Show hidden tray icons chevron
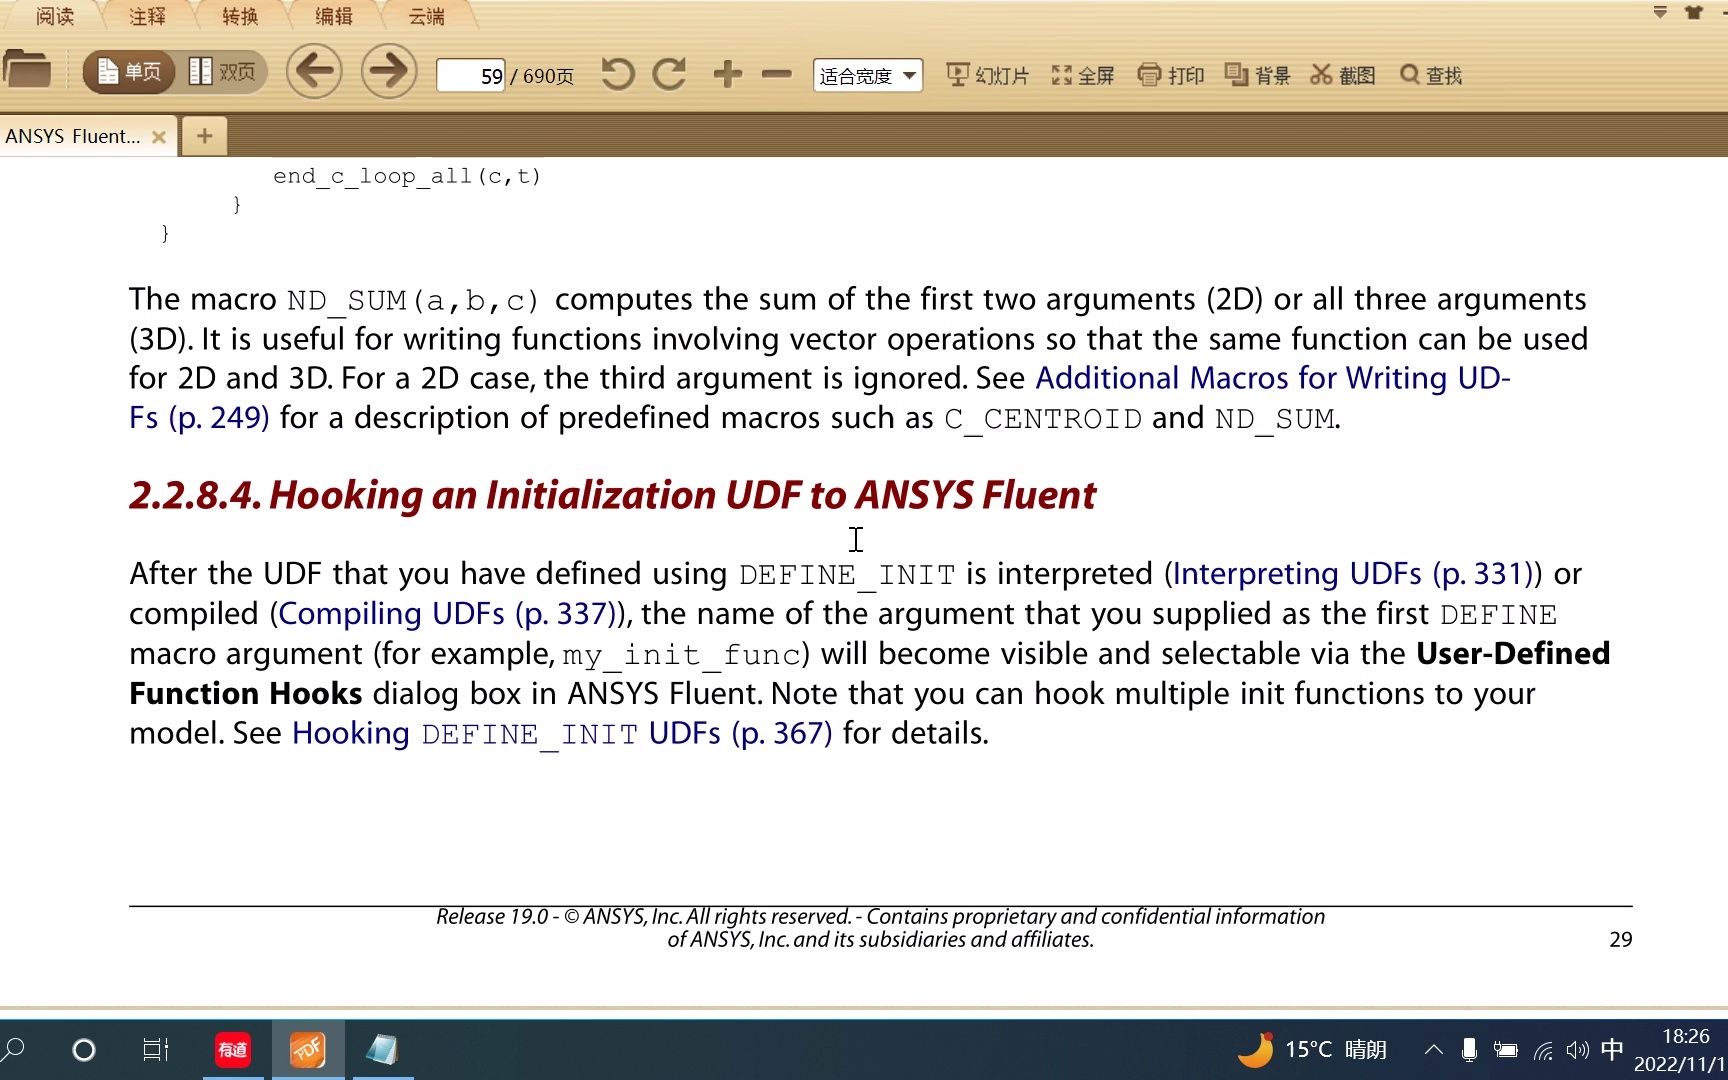The width and height of the screenshot is (1728, 1080). (x=1433, y=1049)
